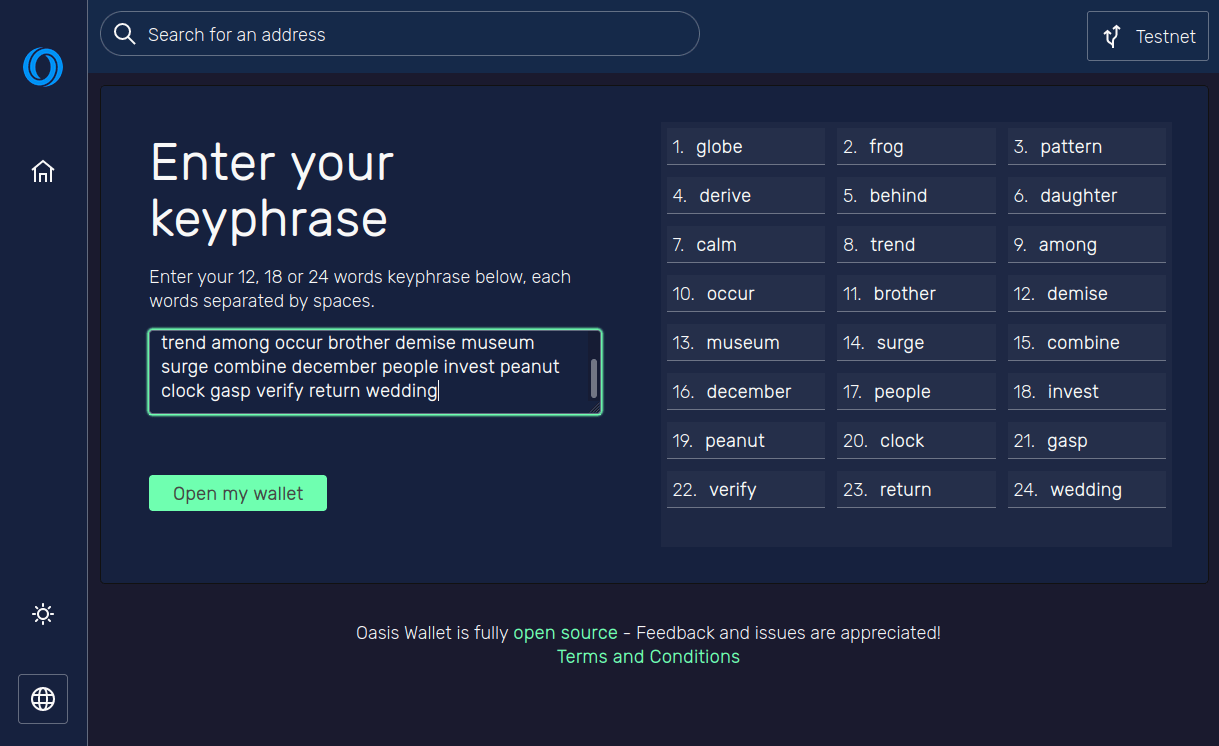Click inside the keyphrase text area
The height and width of the screenshot is (746, 1219).
pos(375,372)
